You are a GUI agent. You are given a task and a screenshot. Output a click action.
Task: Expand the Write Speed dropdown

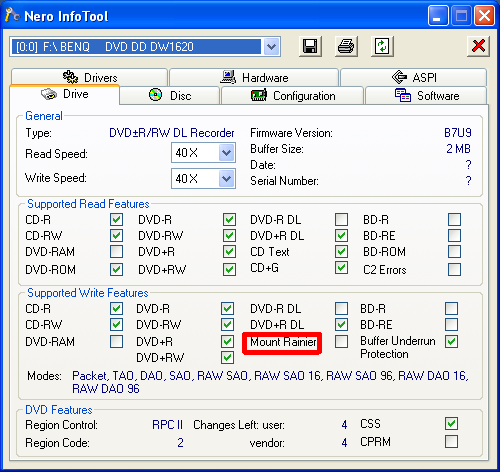click(x=226, y=179)
